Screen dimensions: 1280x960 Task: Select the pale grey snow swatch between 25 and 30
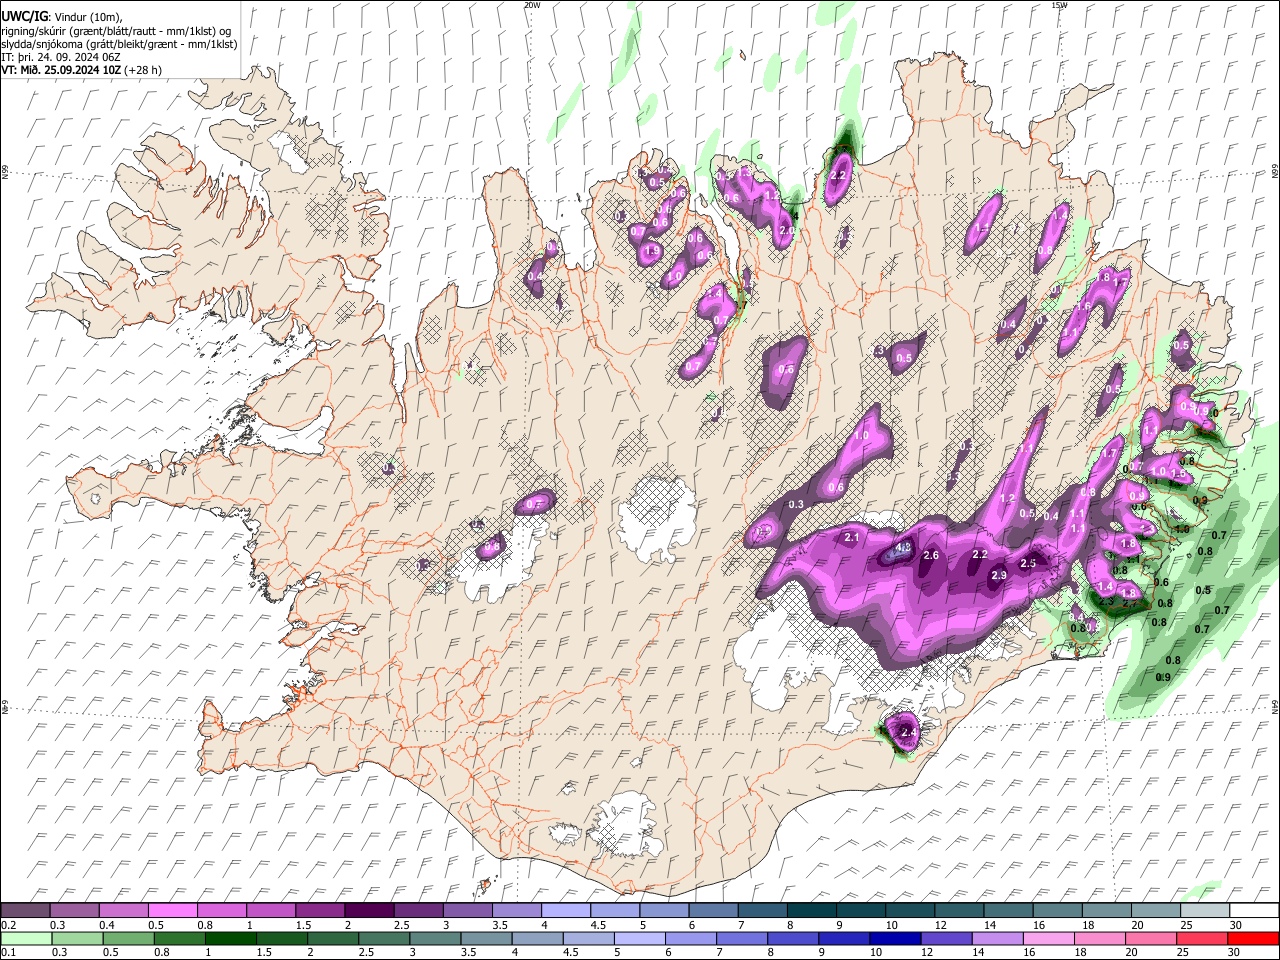pos(1204,911)
